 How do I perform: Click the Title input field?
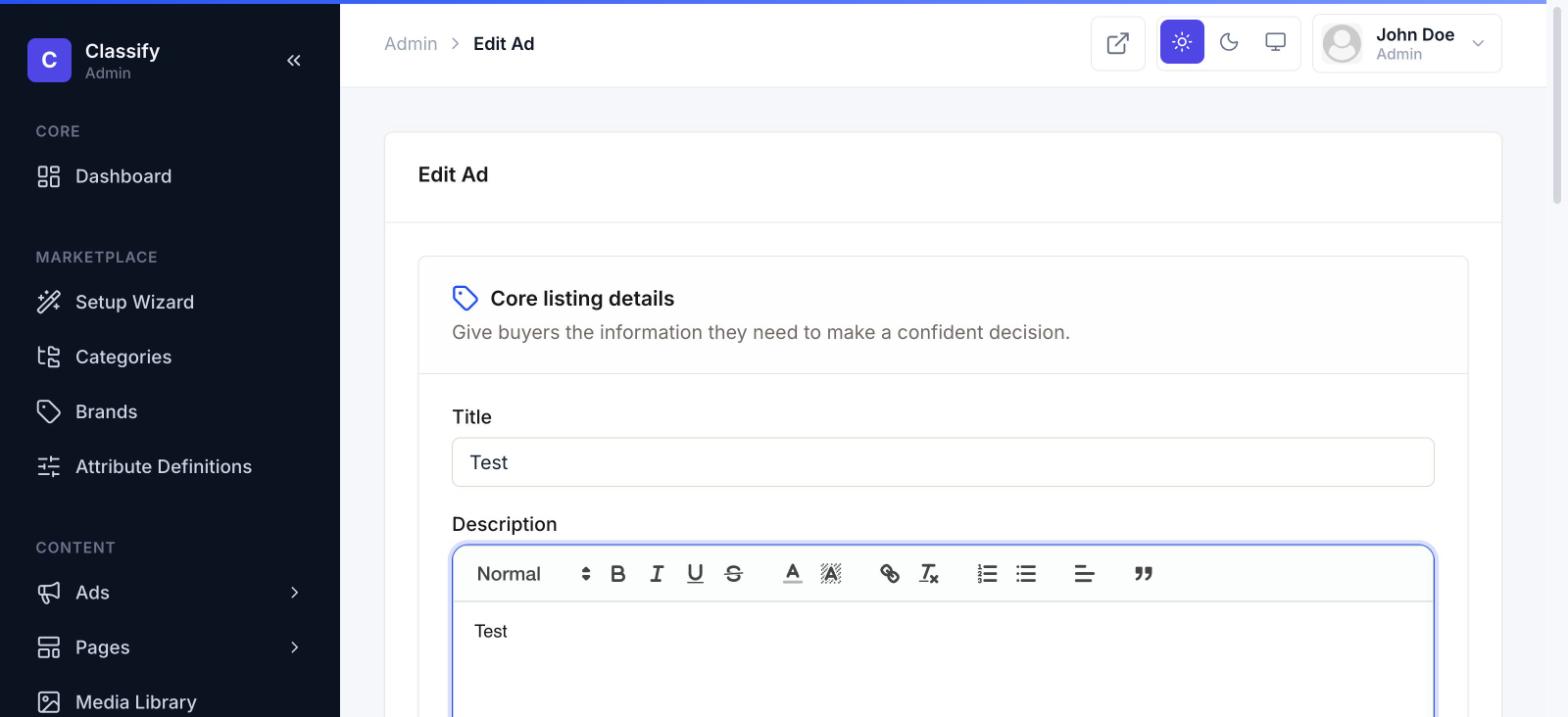[943, 462]
